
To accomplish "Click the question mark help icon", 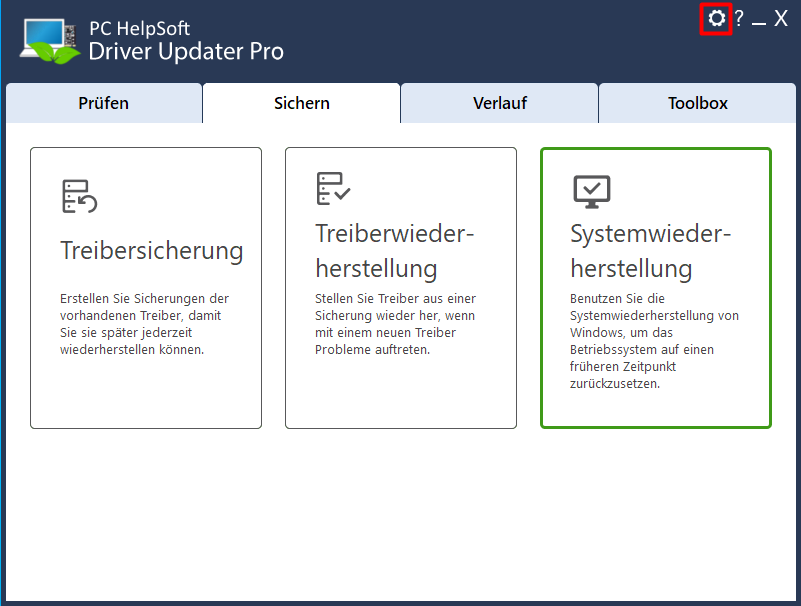I will pyautogui.click(x=739, y=18).
